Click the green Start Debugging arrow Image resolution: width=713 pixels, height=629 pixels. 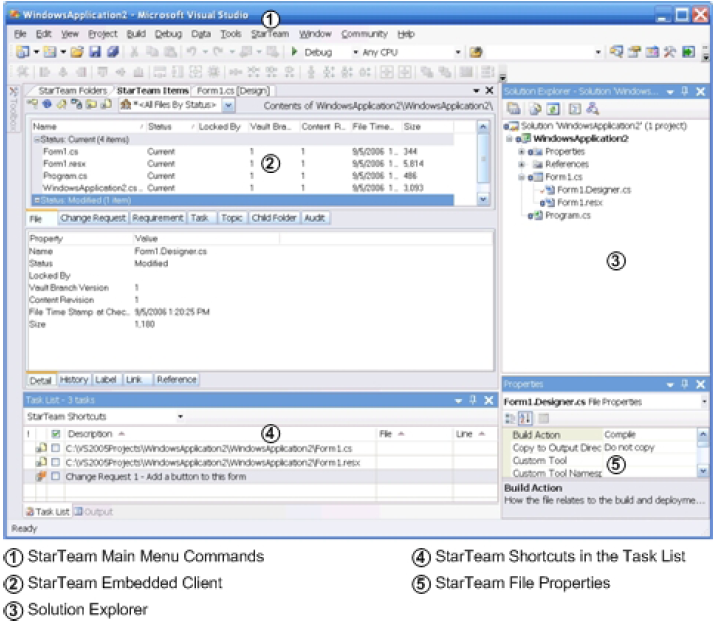pos(294,52)
